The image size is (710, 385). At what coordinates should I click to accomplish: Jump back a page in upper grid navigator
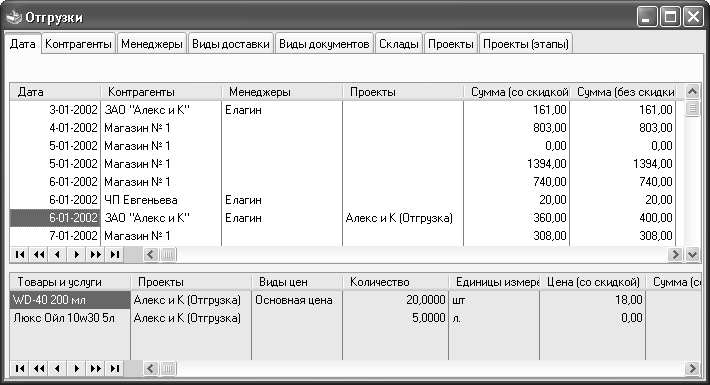pos(39,255)
